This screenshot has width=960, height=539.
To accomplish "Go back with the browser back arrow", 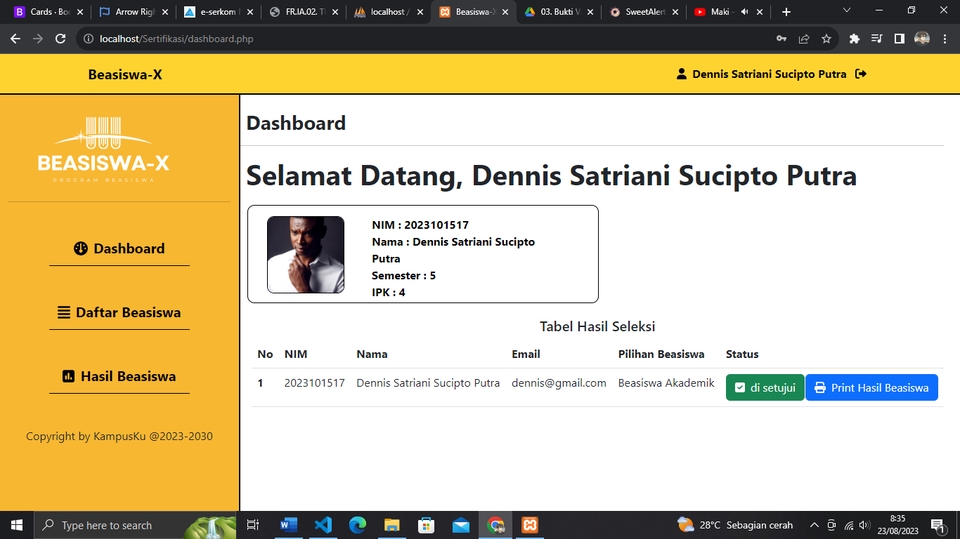I will point(15,39).
